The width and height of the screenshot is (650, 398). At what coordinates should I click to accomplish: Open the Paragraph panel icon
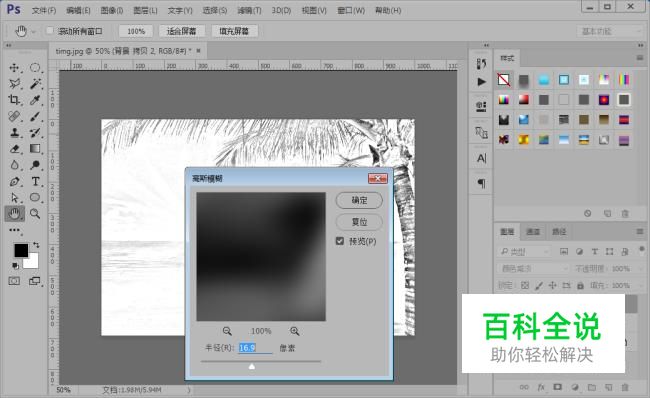pyautogui.click(x=481, y=183)
